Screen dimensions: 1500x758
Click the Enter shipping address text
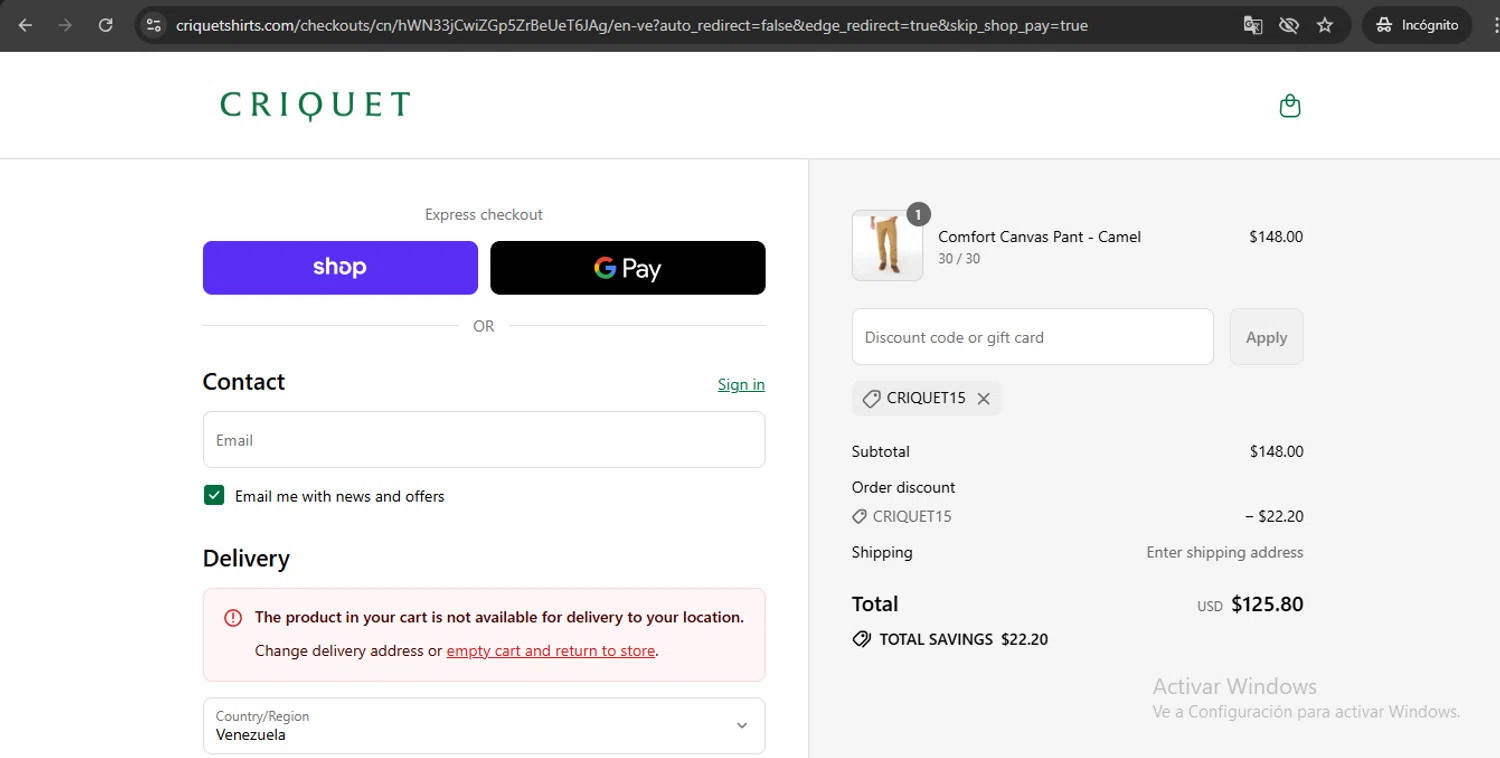tap(1224, 552)
